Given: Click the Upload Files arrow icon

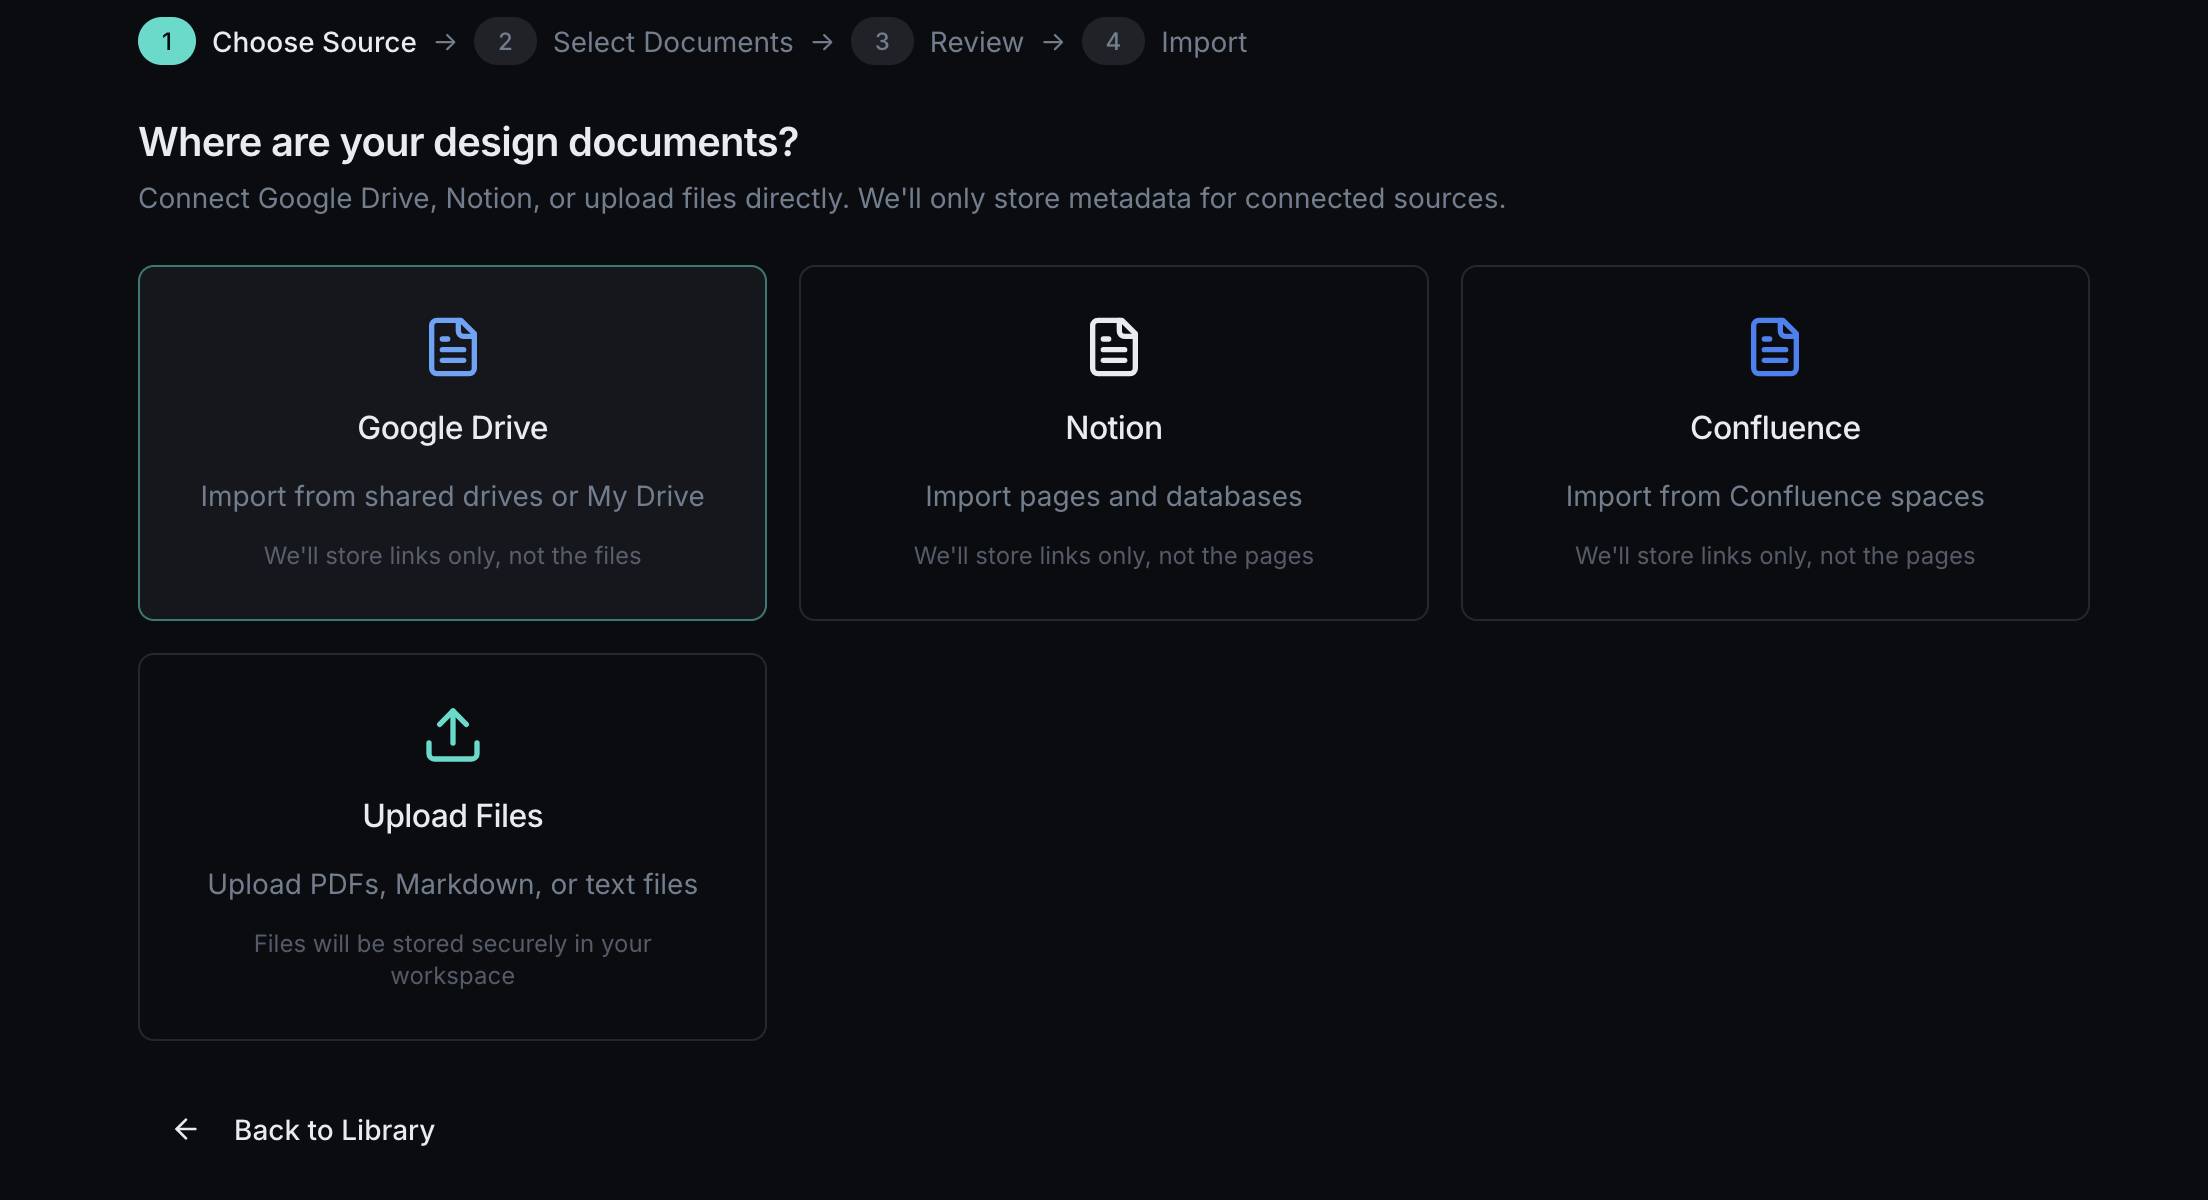Looking at the screenshot, I should 452,735.
